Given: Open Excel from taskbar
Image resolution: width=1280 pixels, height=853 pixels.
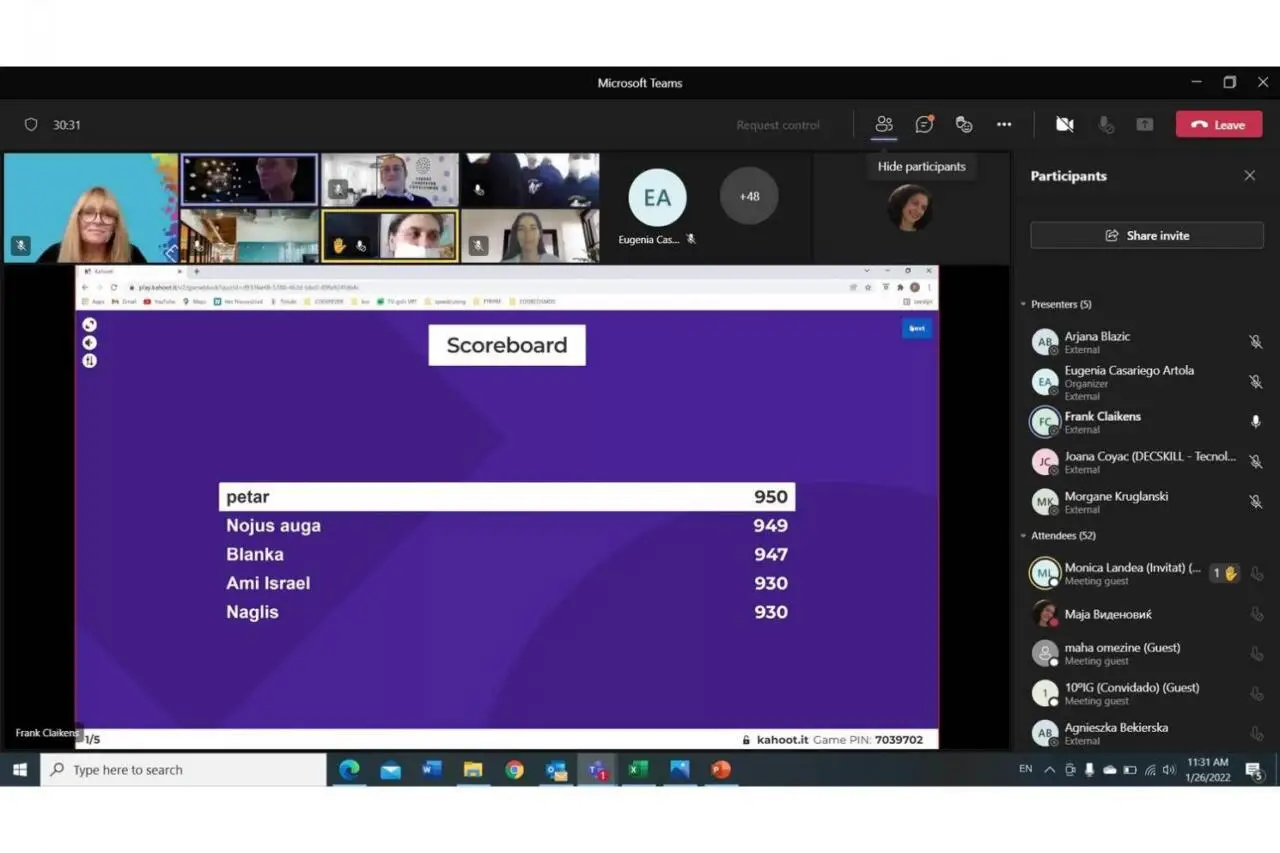Looking at the screenshot, I should [x=638, y=769].
